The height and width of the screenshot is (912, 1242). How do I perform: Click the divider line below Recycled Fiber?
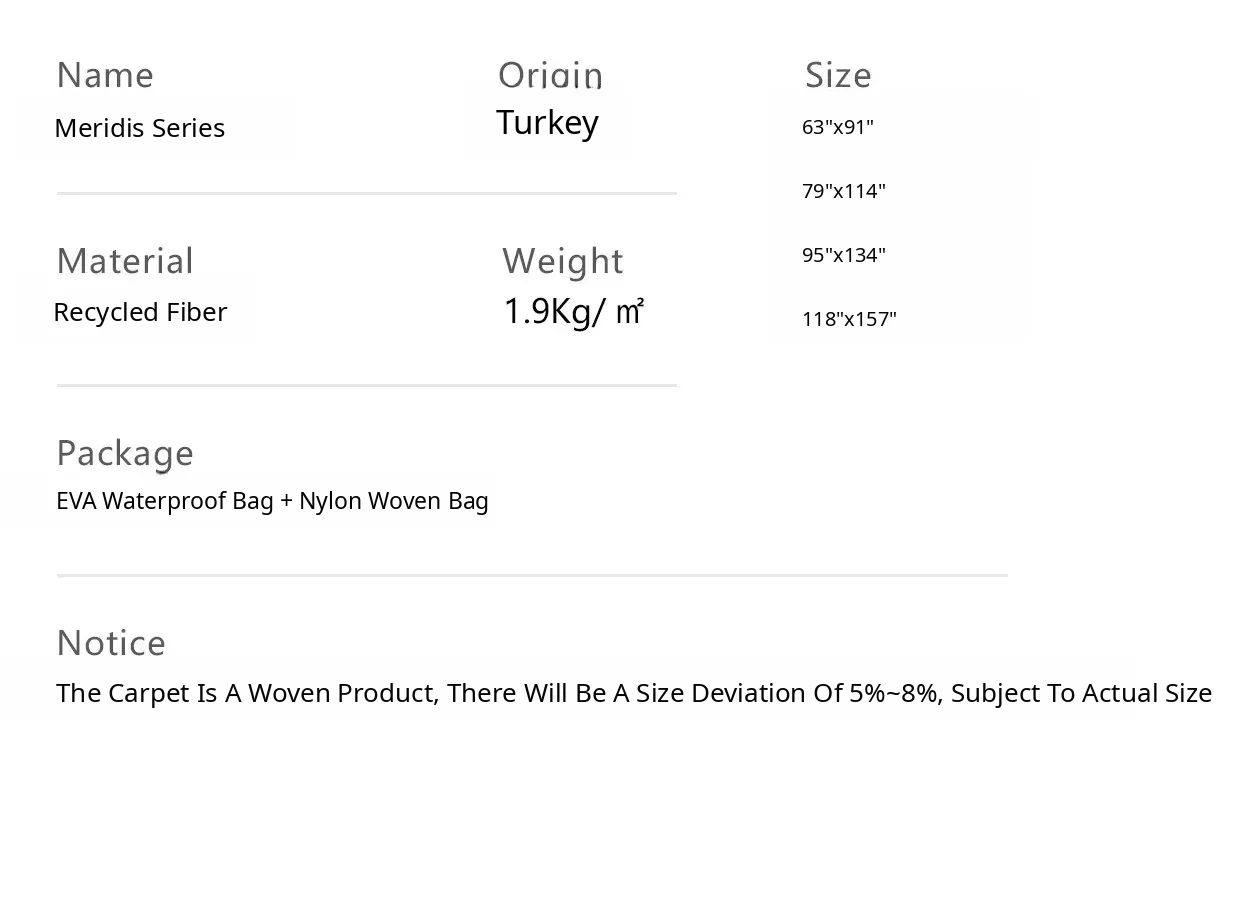[x=367, y=385]
